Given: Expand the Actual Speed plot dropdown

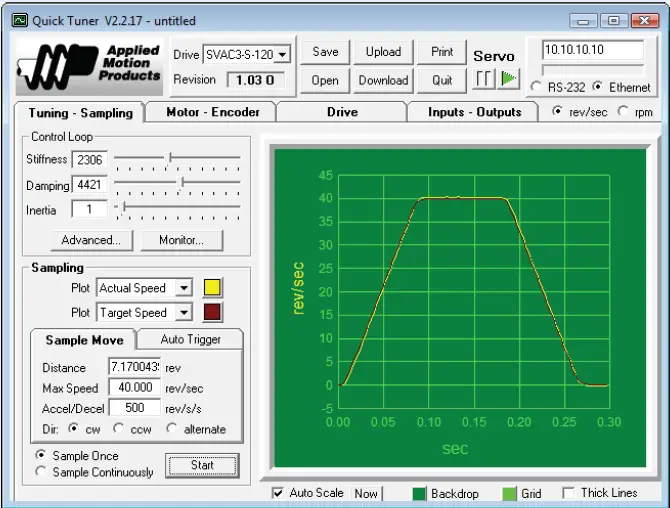Looking at the screenshot, I should coord(184,288).
